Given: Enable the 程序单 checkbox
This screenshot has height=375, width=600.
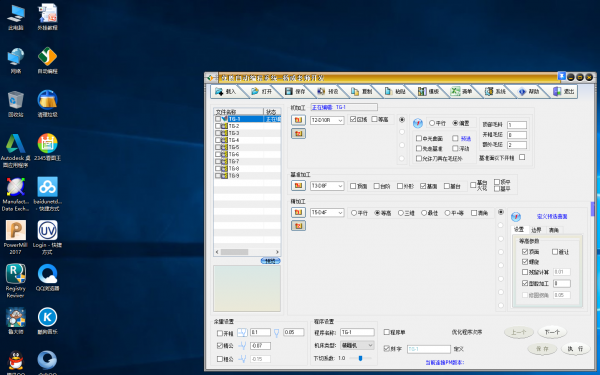Looking at the screenshot, I should [386, 332].
